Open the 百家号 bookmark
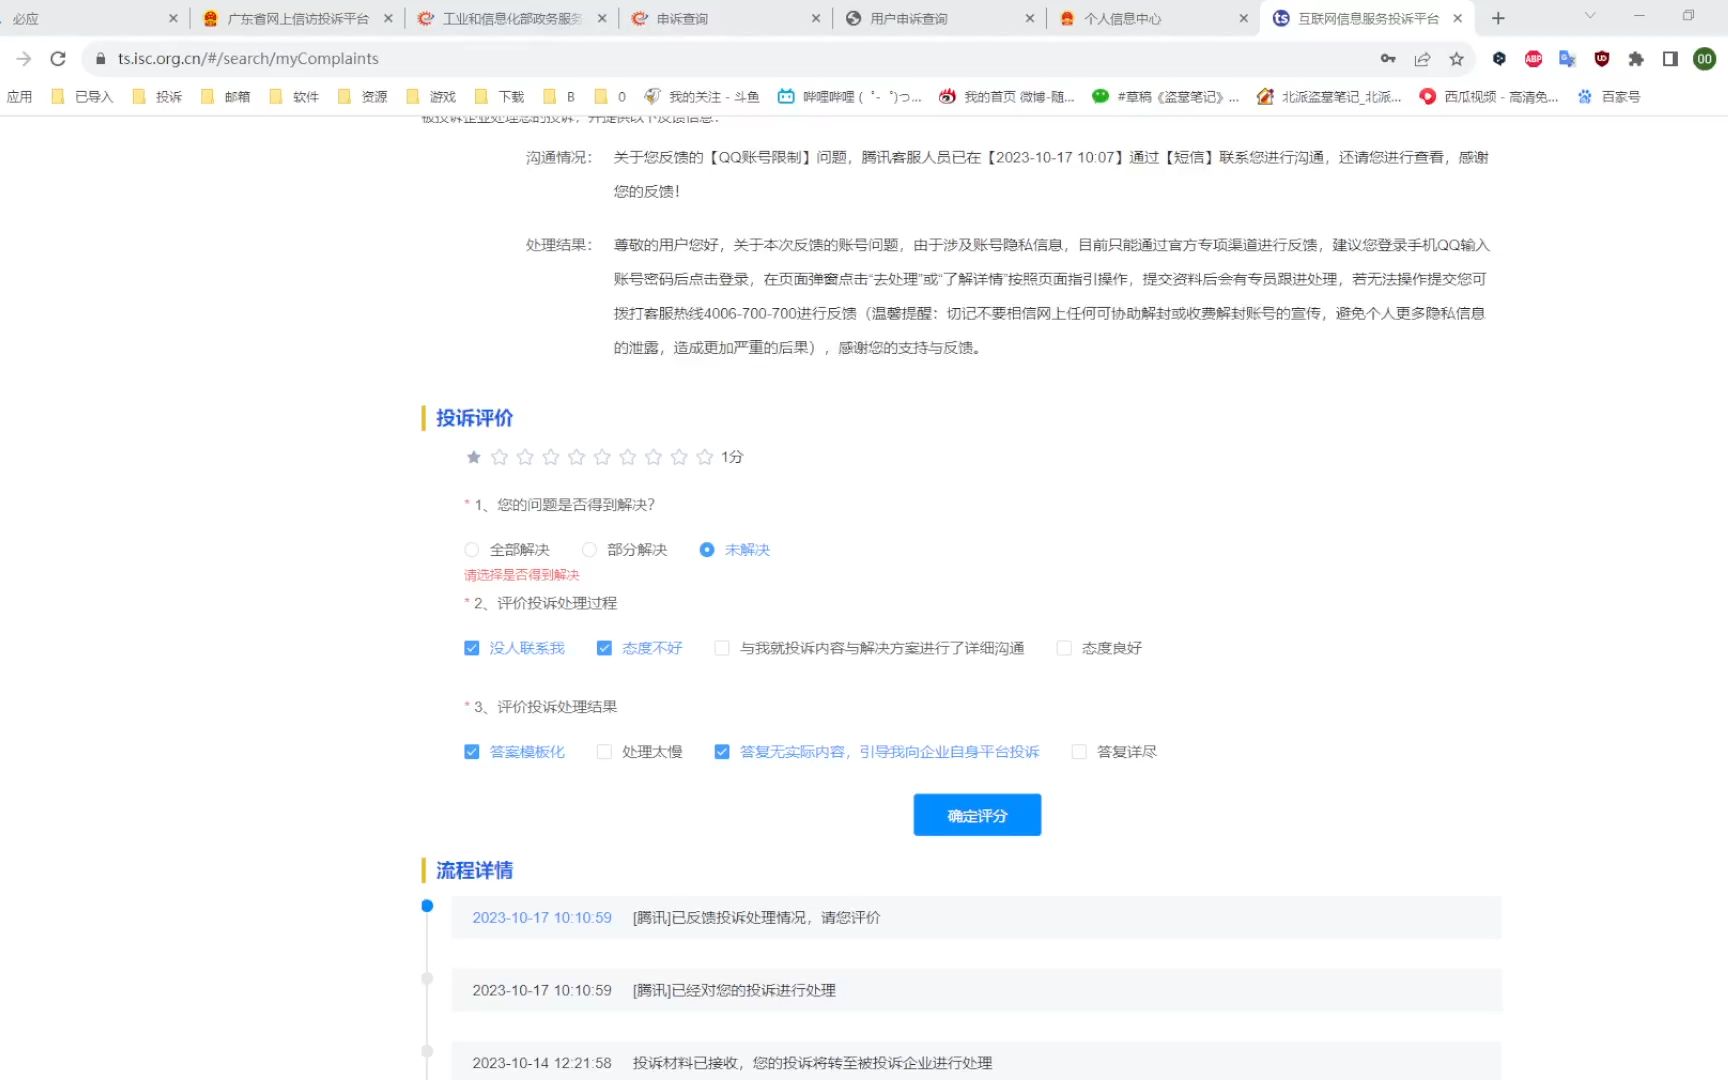This screenshot has height=1080, width=1728. (x=1609, y=97)
